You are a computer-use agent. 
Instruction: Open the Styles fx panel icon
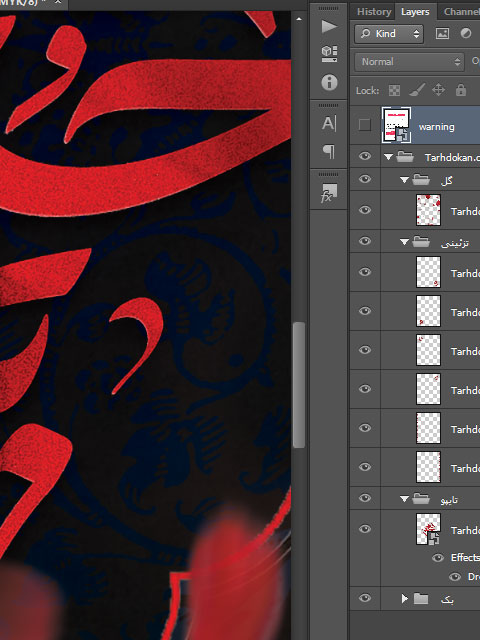click(329, 193)
